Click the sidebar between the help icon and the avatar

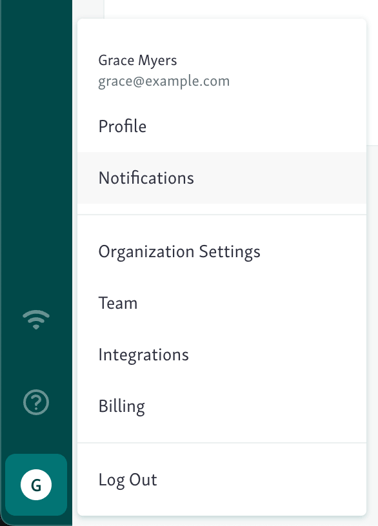[36, 434]
